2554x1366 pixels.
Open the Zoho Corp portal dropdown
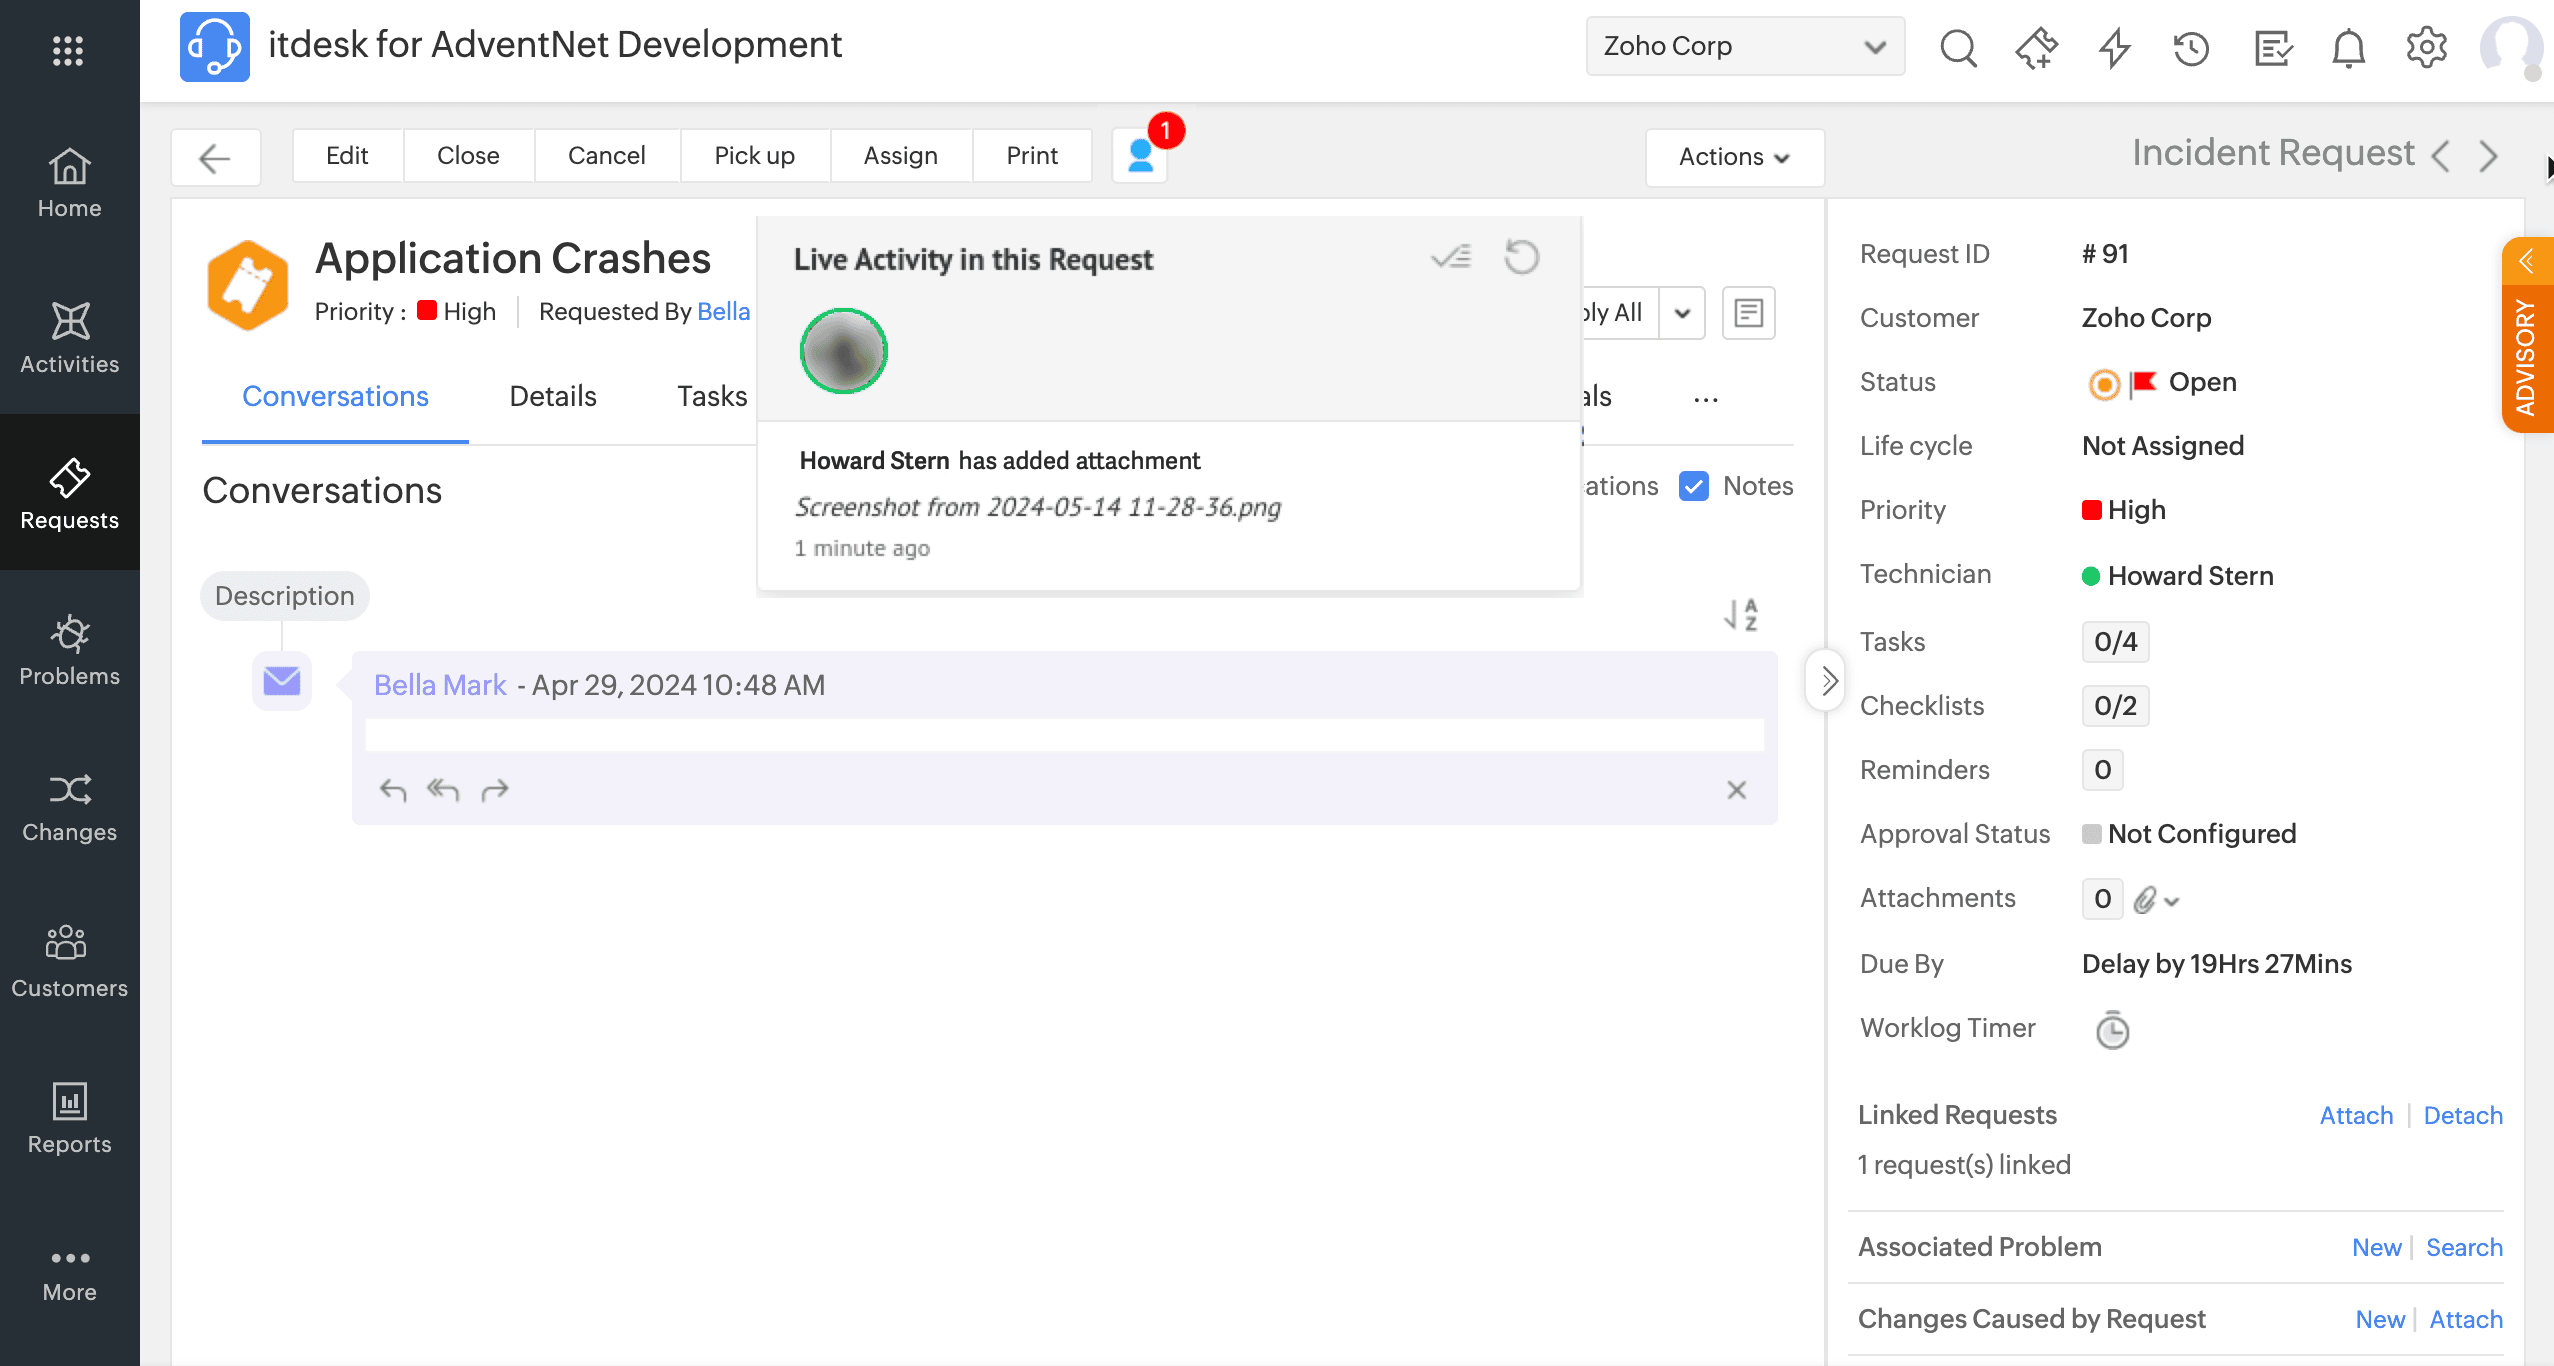click(x=1745, y=46)
